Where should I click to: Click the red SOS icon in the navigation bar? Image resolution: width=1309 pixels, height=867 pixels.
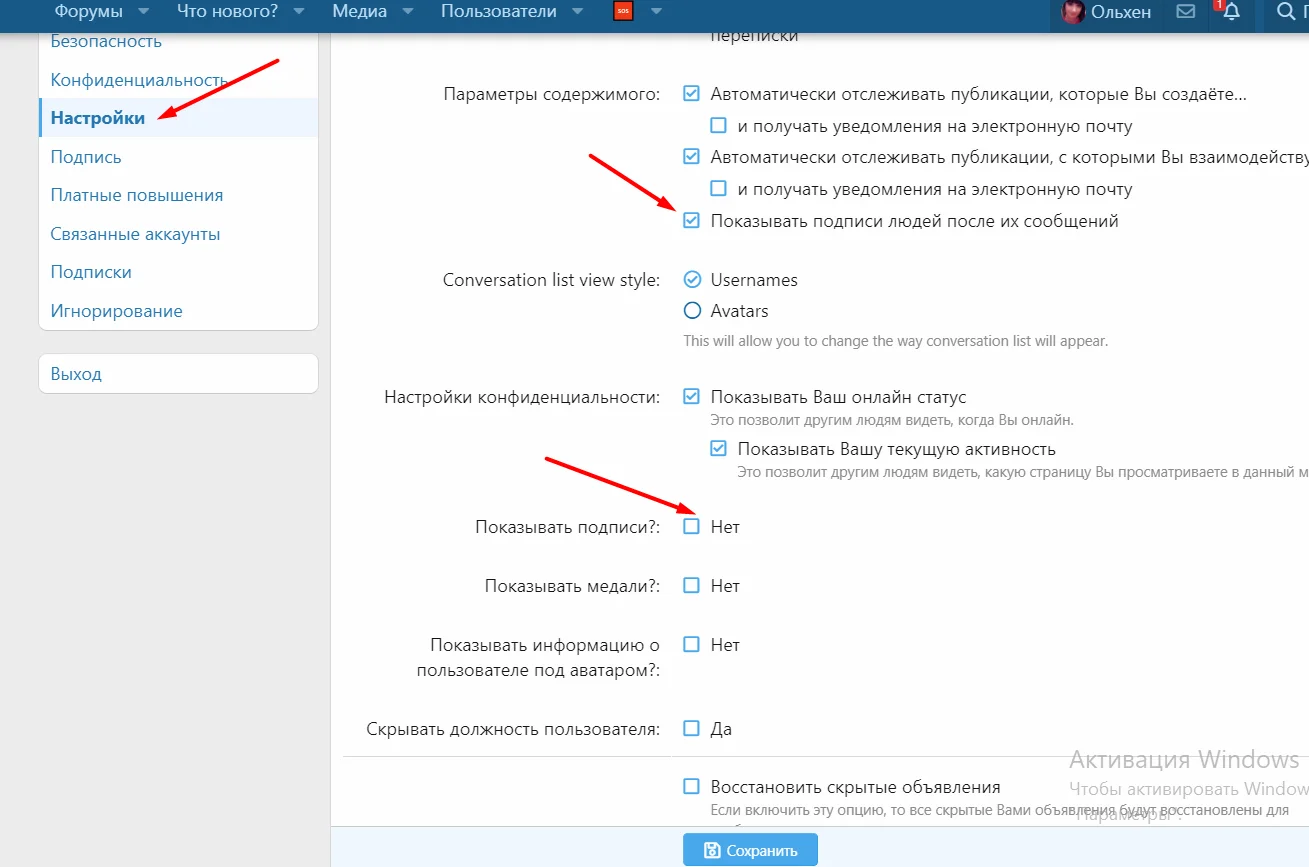click(623, 12)
